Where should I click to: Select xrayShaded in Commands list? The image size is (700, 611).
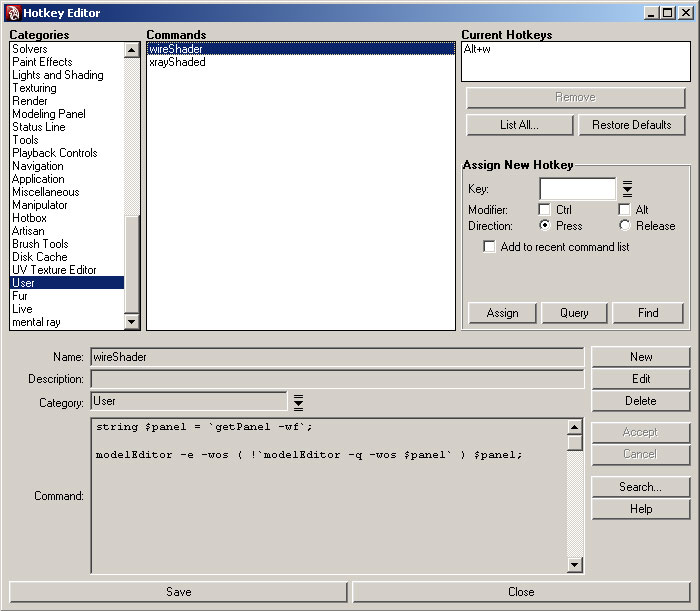click(178, 62)
